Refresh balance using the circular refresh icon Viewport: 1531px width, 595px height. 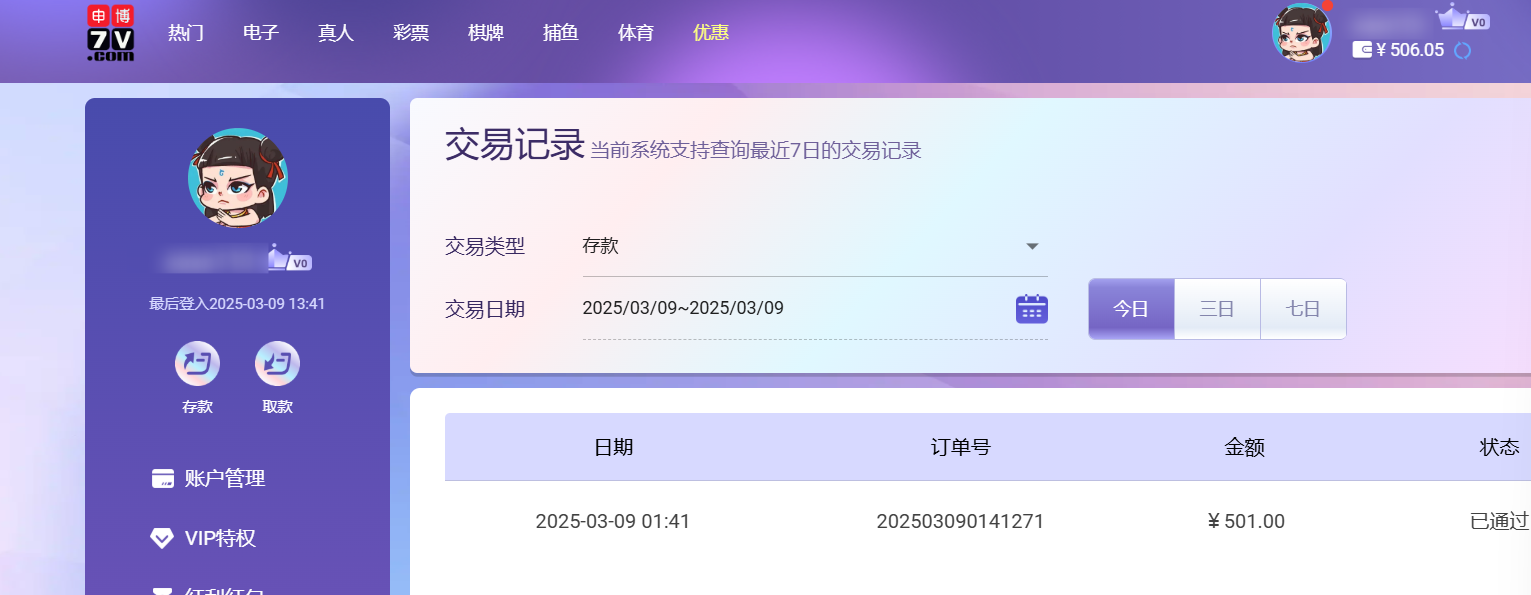(1462, 50)
